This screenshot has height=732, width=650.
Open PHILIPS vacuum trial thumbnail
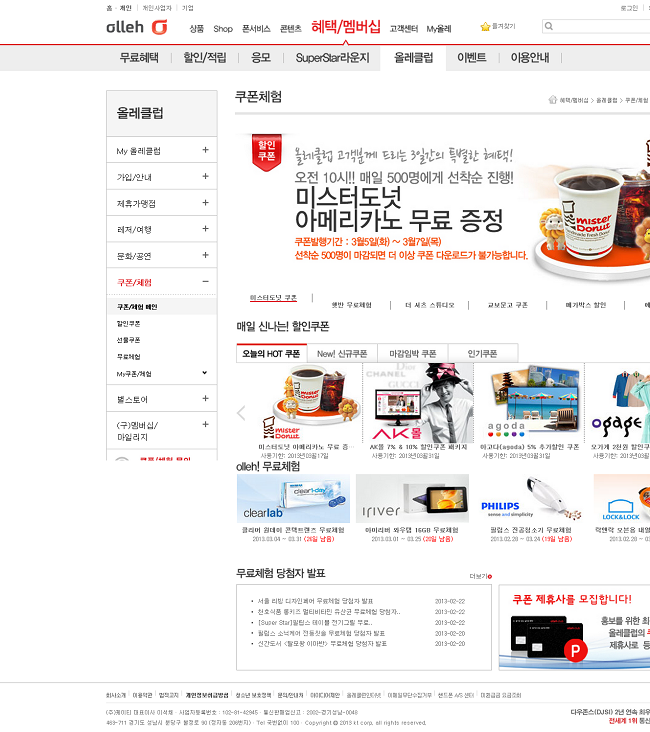531,499
